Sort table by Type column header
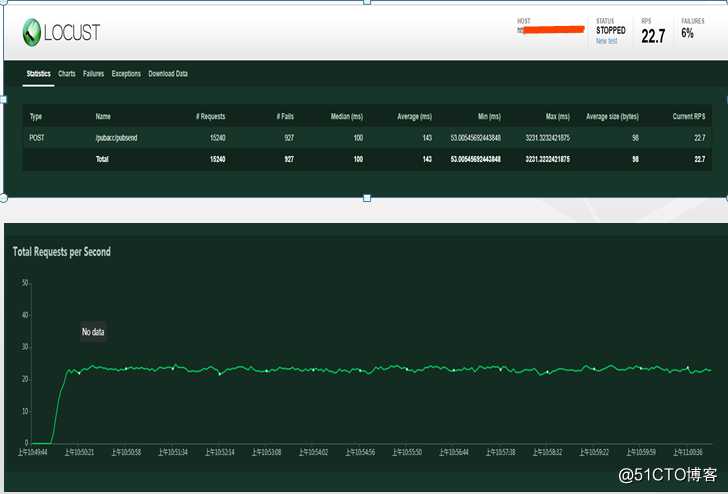The image size is (728, 494). [x=36, y=116]
